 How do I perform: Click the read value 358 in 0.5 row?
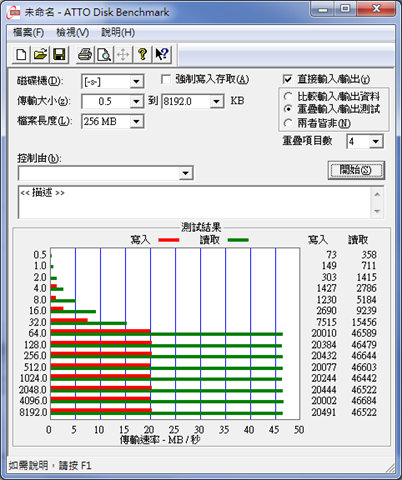[x=369, y=255]
